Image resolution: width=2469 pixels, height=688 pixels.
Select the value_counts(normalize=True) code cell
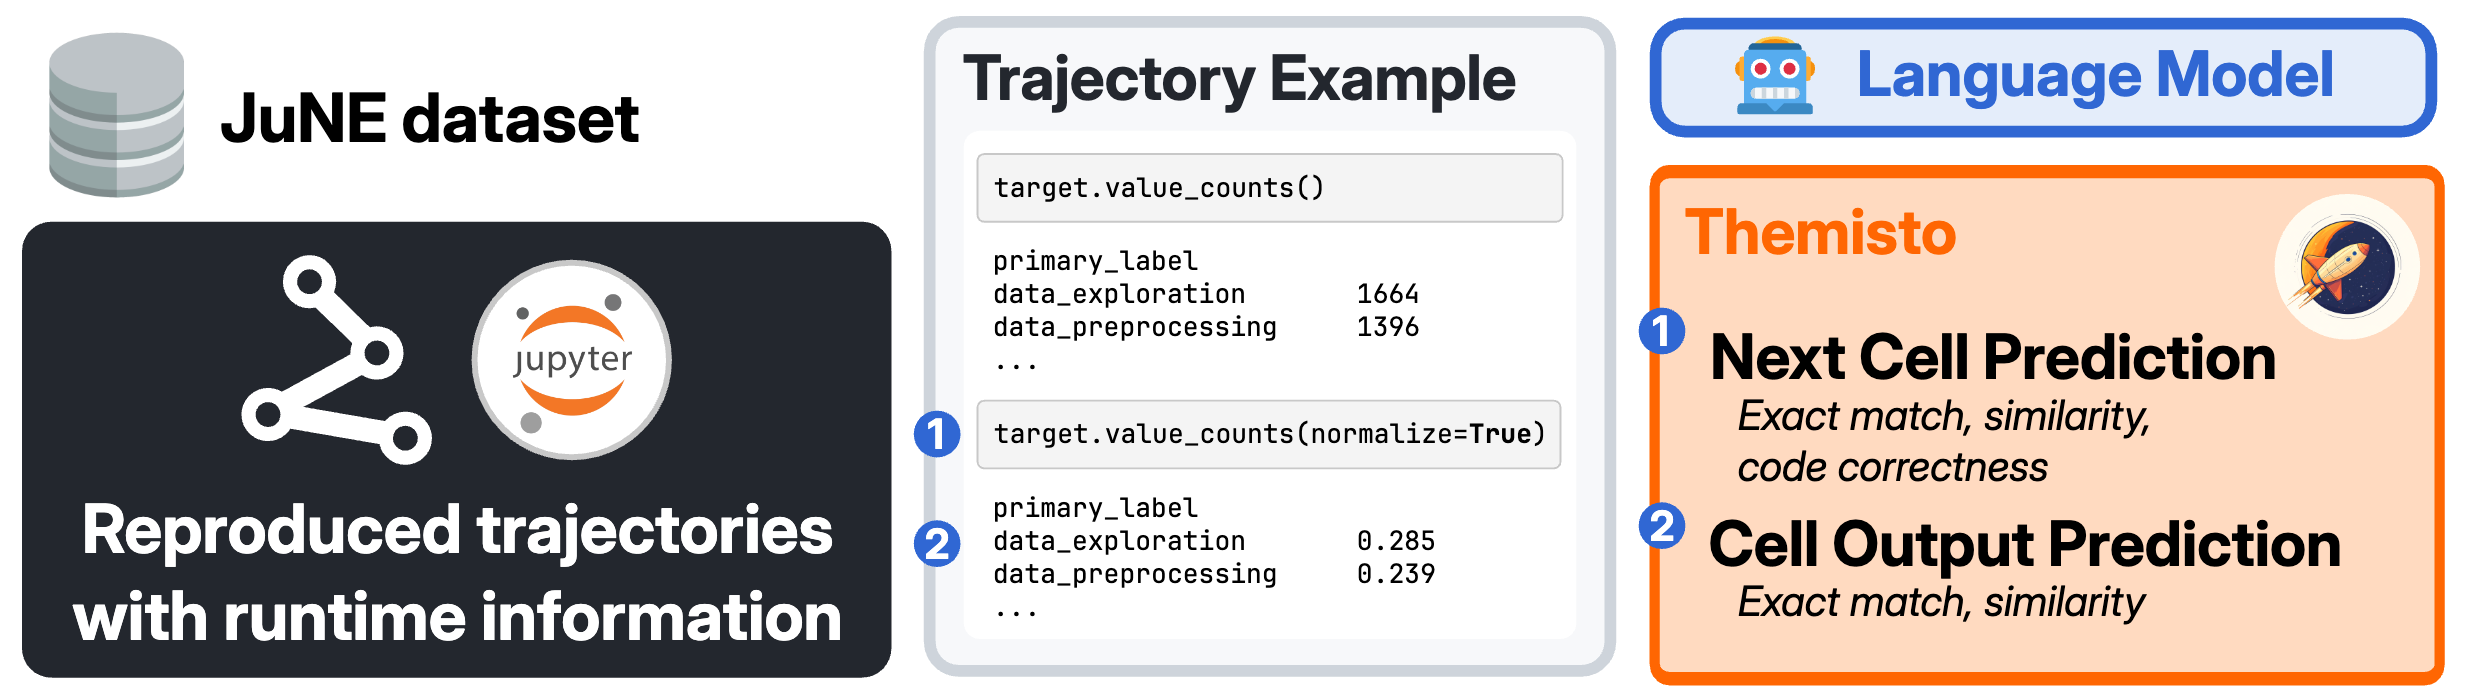coord(1268,434)
